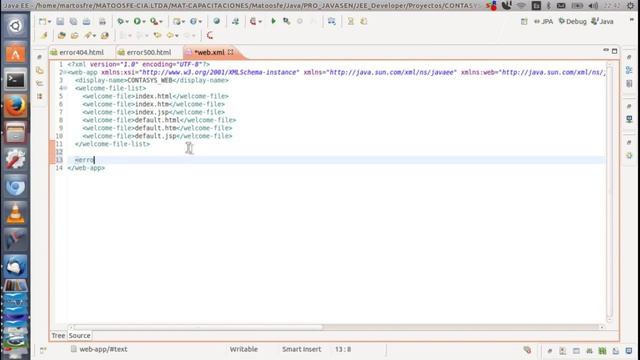Click the Outline fast view icon on the right trim
The height and width of the screenshot is (360, 640).
[x=629, y=71]
